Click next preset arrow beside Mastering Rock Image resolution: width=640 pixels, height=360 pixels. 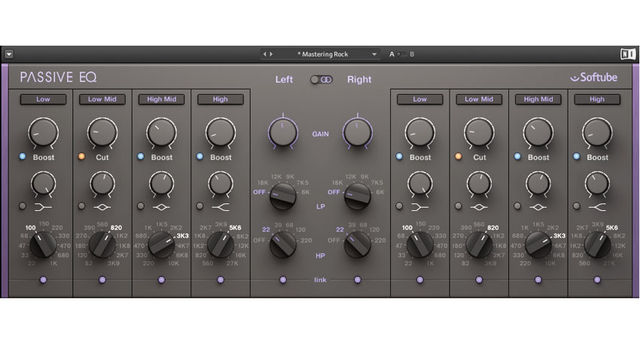271,54
